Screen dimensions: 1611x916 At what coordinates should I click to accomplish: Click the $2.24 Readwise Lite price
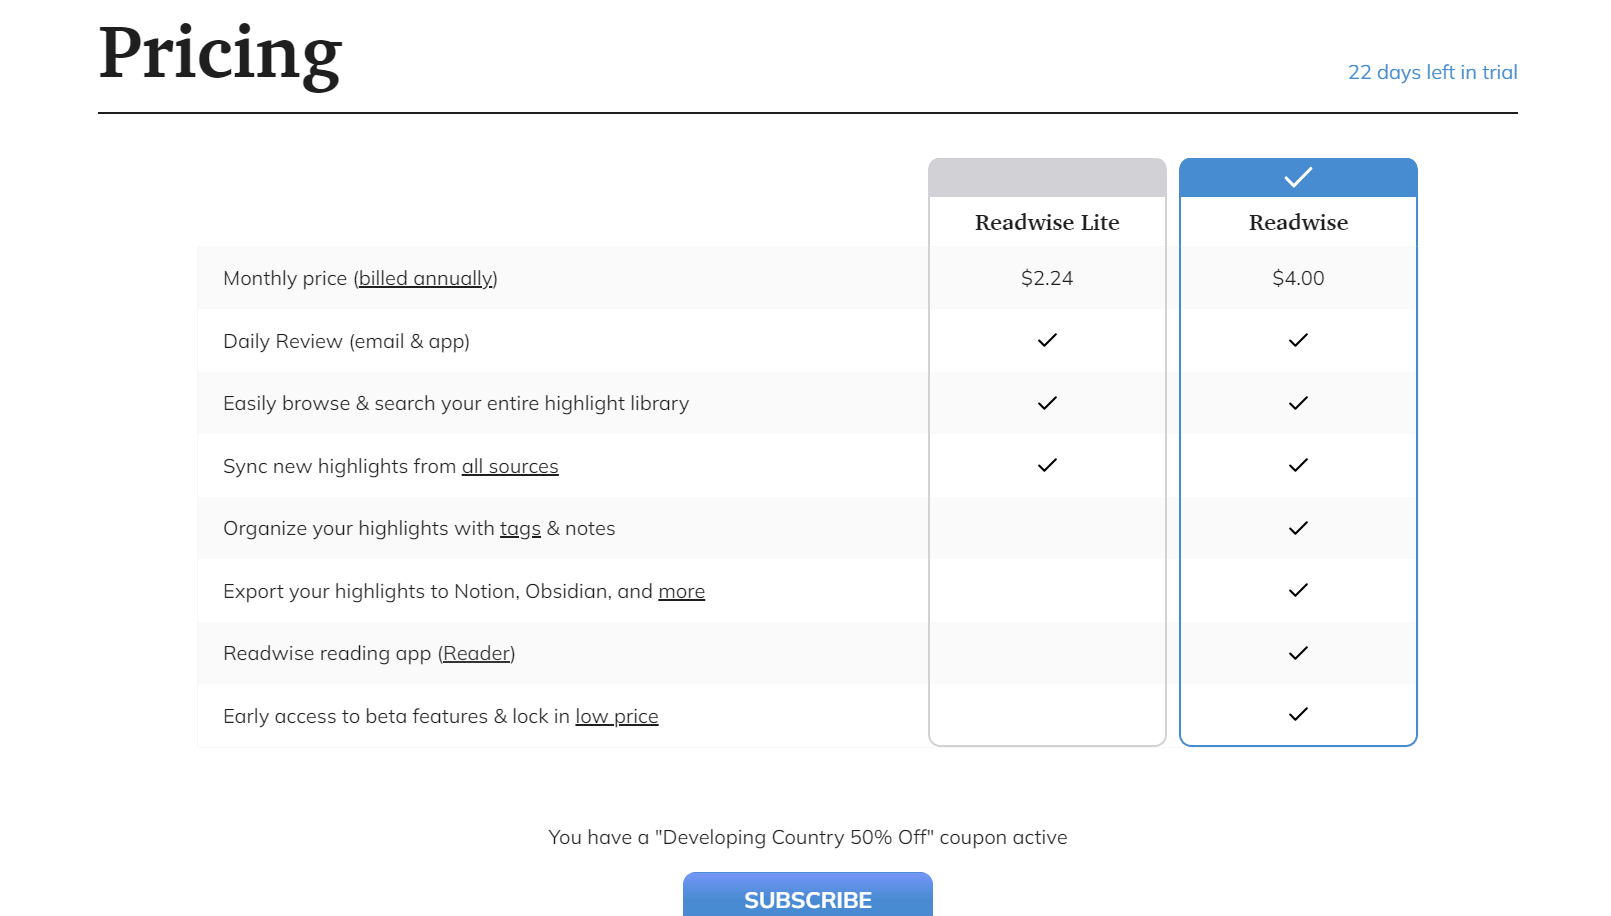(1047, 278)
